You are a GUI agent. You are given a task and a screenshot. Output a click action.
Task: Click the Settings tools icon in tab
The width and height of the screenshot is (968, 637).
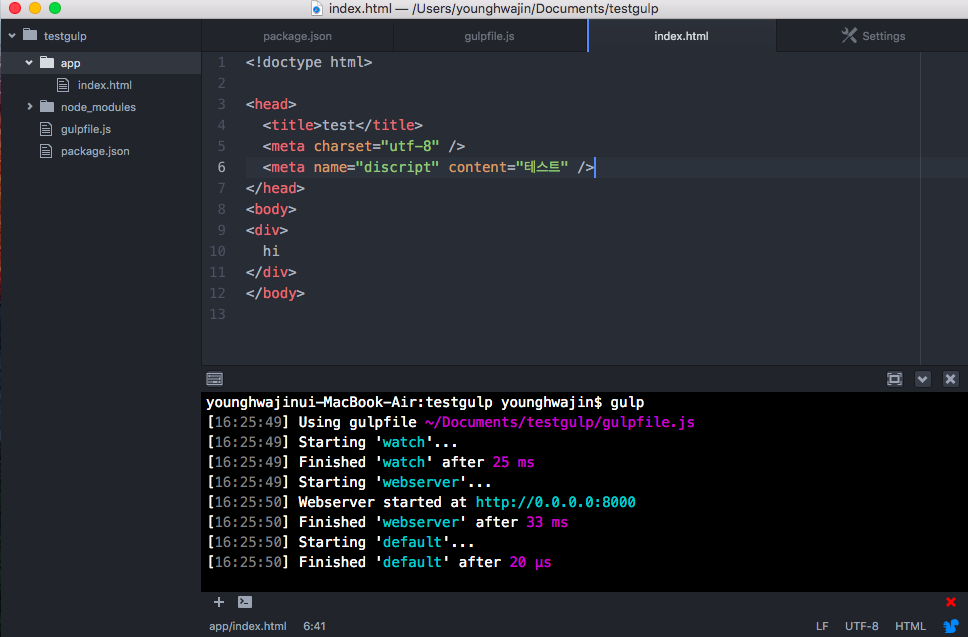(849, 36)
